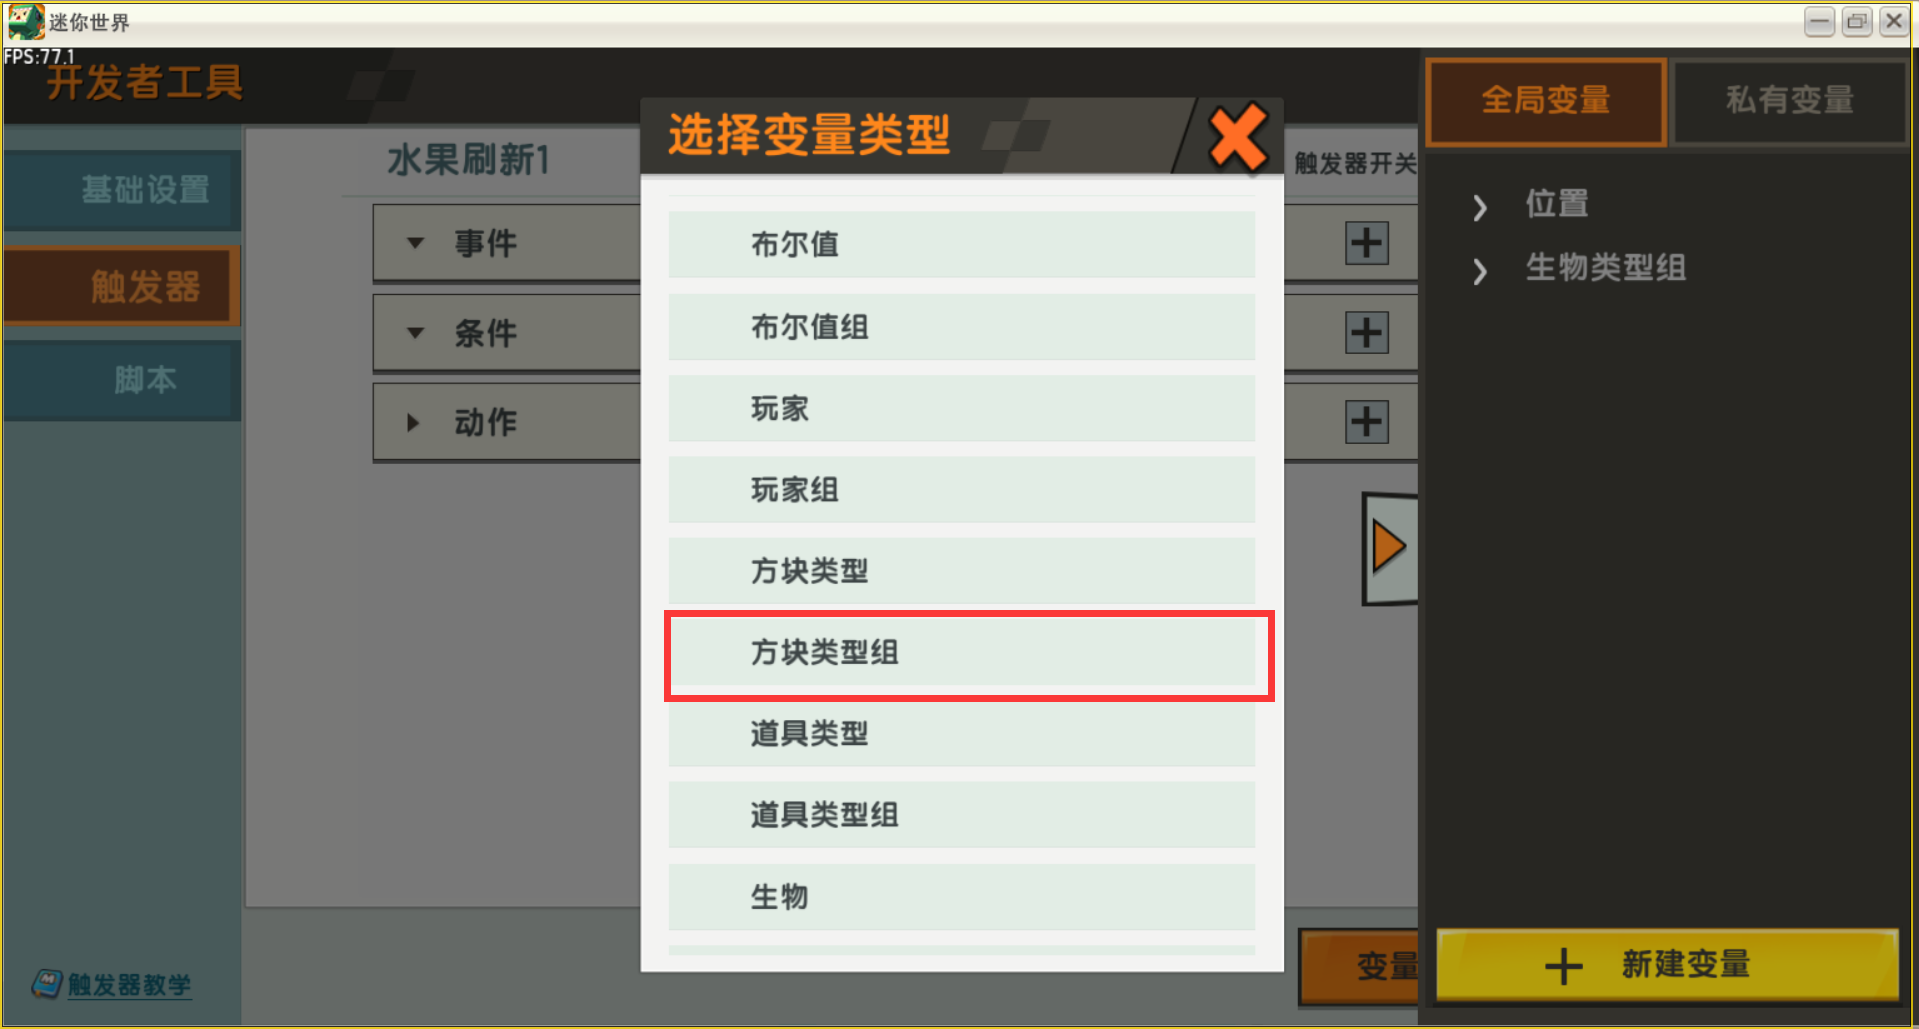
Task: Switch to the 私有变量 tab
Action: 1790,101
